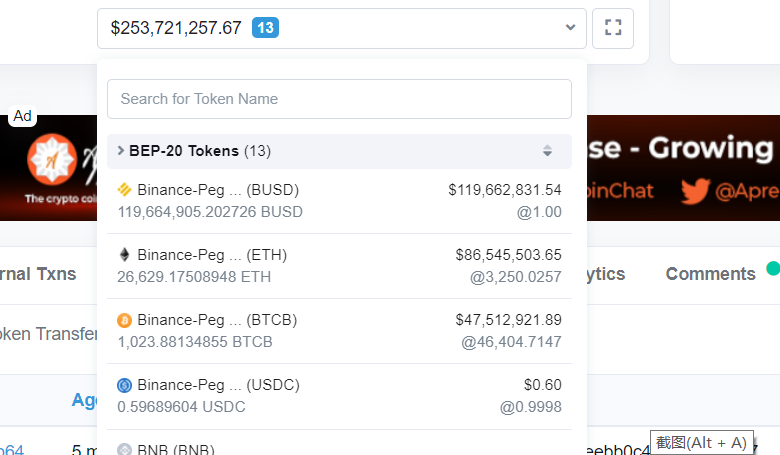
Task: Collapse the BEP-20 Tokens section arrow
Action: 120,150
